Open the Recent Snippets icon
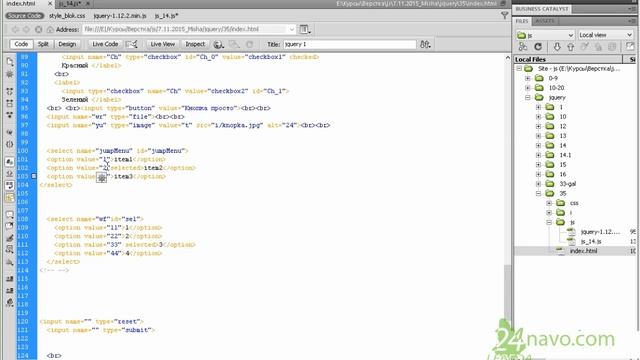Viewport: 640px width, 360px height. tap(10, 249)
